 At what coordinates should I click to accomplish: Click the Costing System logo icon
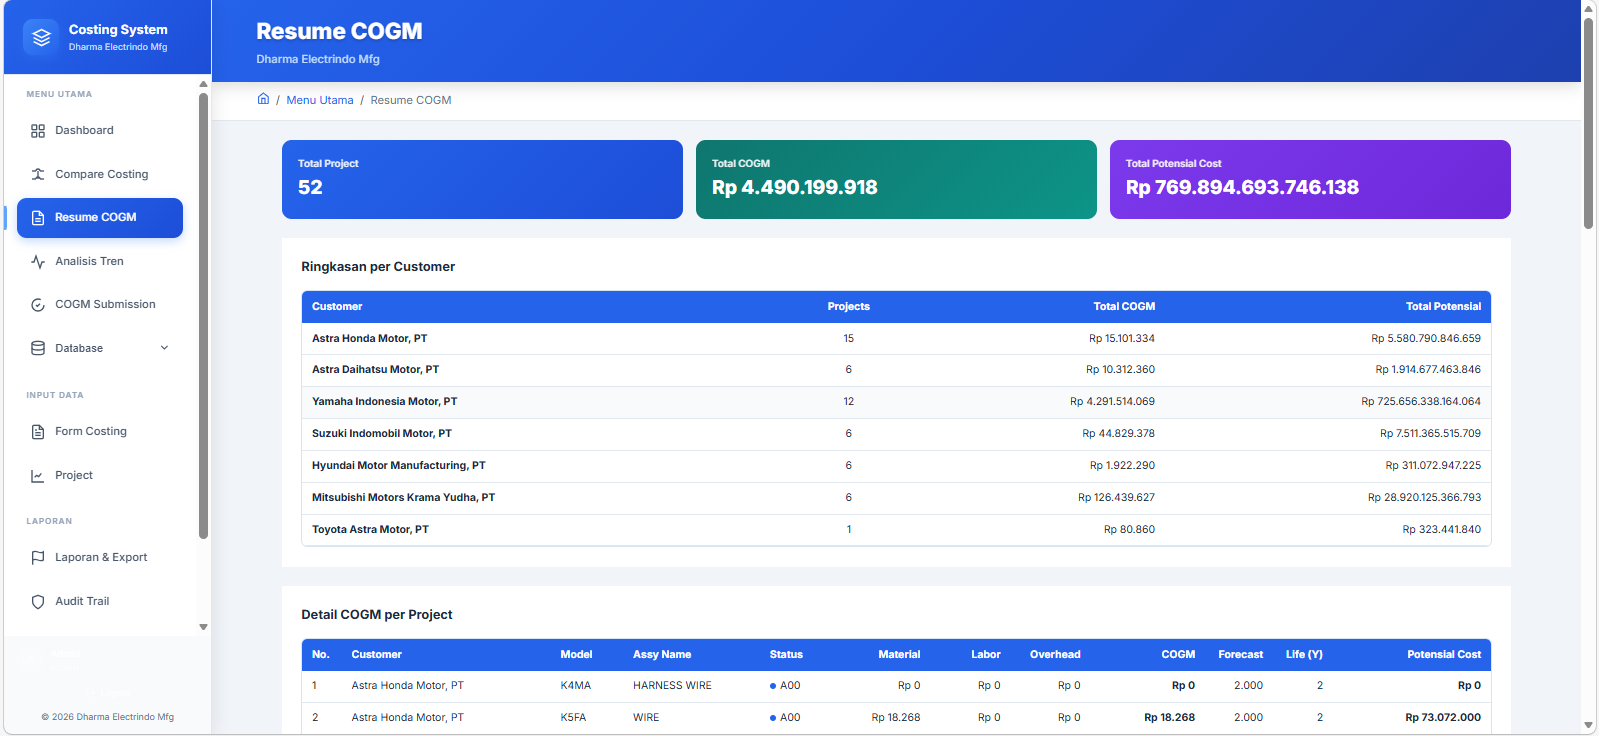coord(41,37)
